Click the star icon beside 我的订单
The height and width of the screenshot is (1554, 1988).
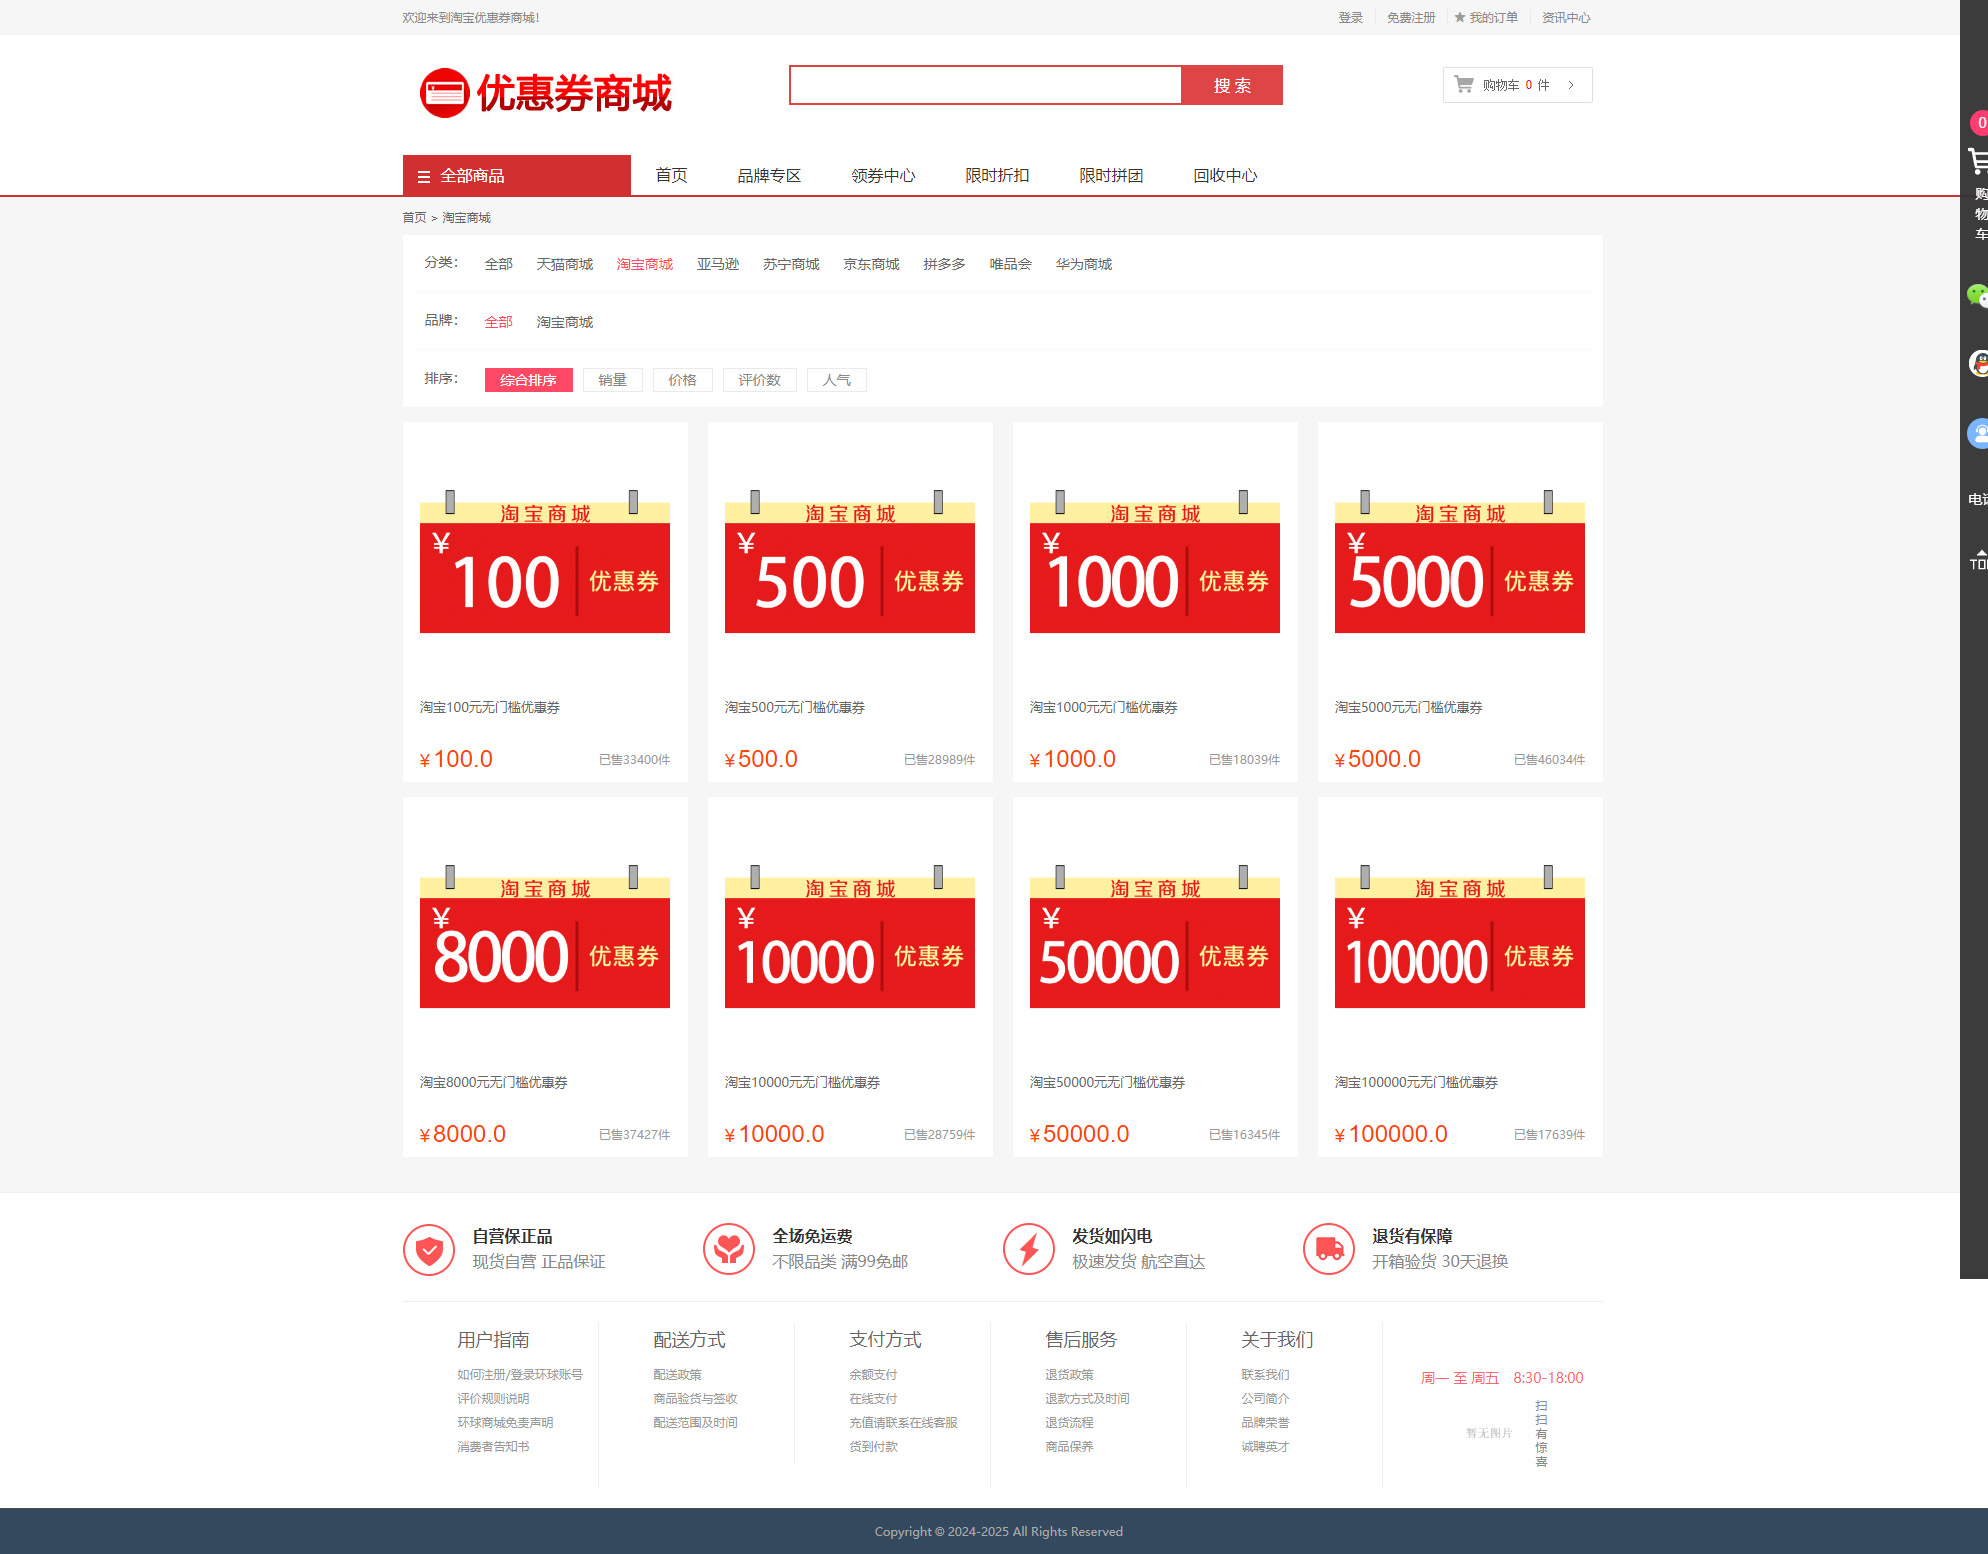click(1459, 17)
